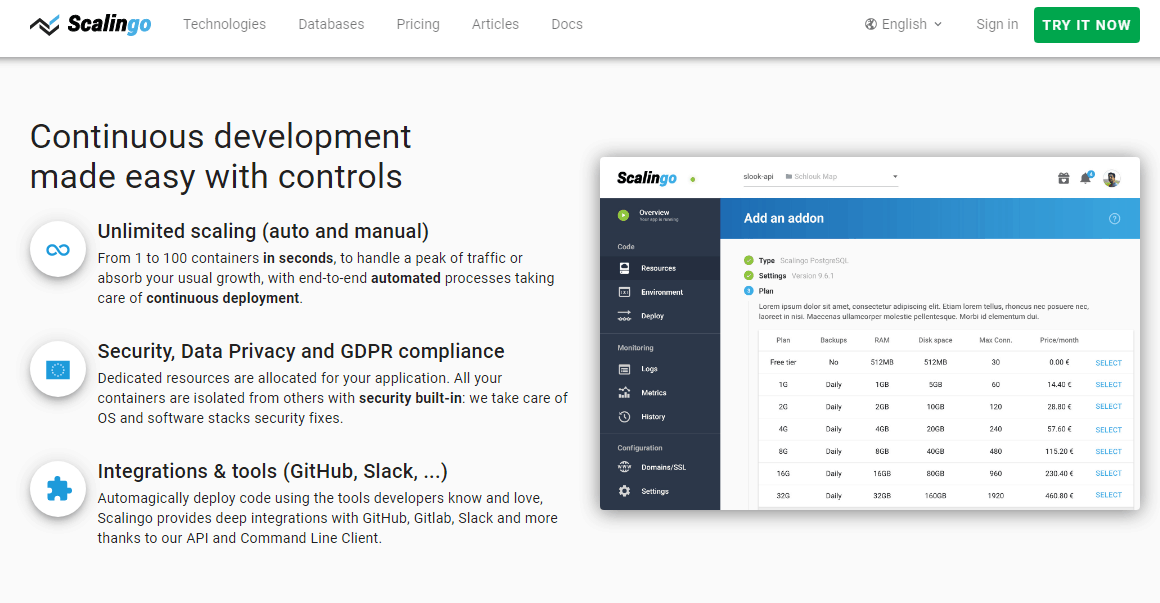This screenshot has height=603, width=1160.
Task: Open the slook-api app selector dropdown
Action: click(x=820, y=177)
